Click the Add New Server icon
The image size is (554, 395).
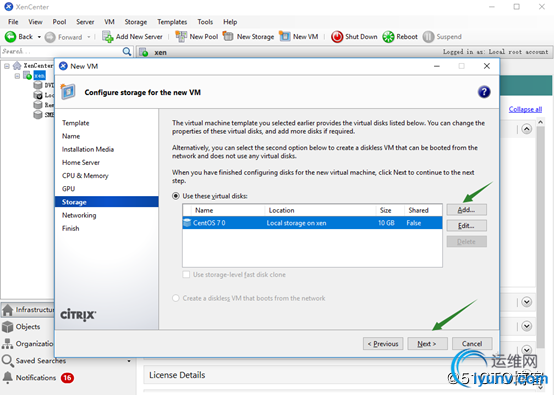[x=107, y=36]
